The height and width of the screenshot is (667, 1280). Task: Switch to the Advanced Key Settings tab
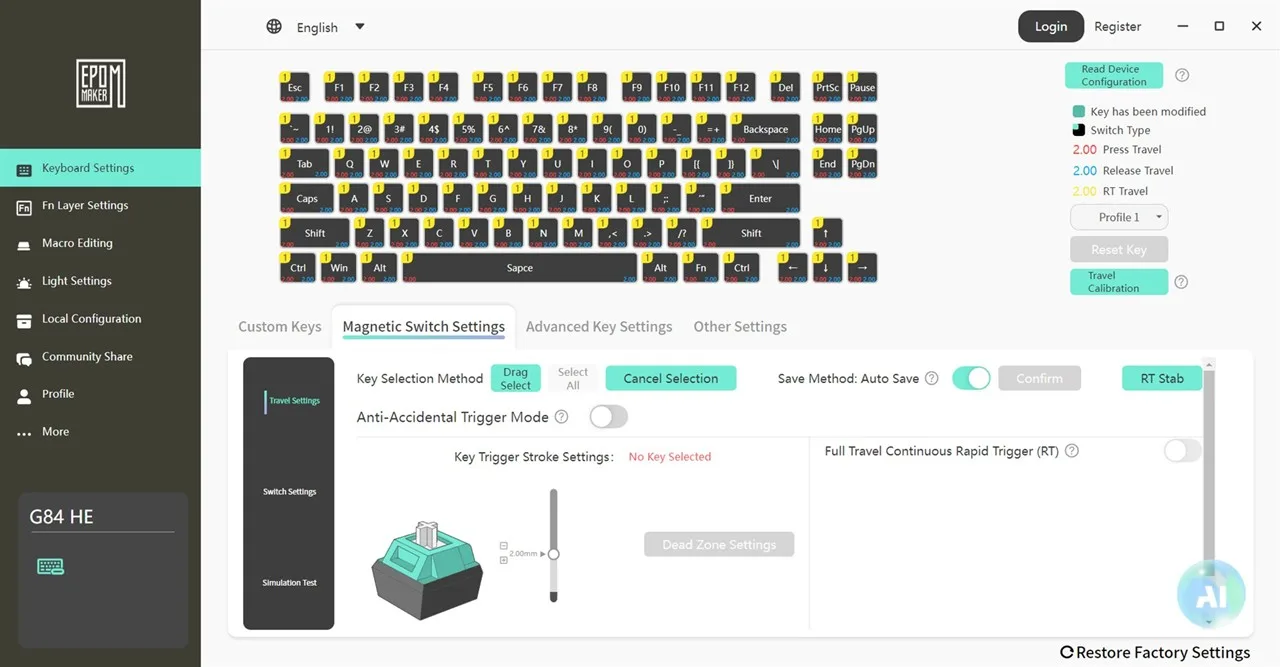pos(599,327)
